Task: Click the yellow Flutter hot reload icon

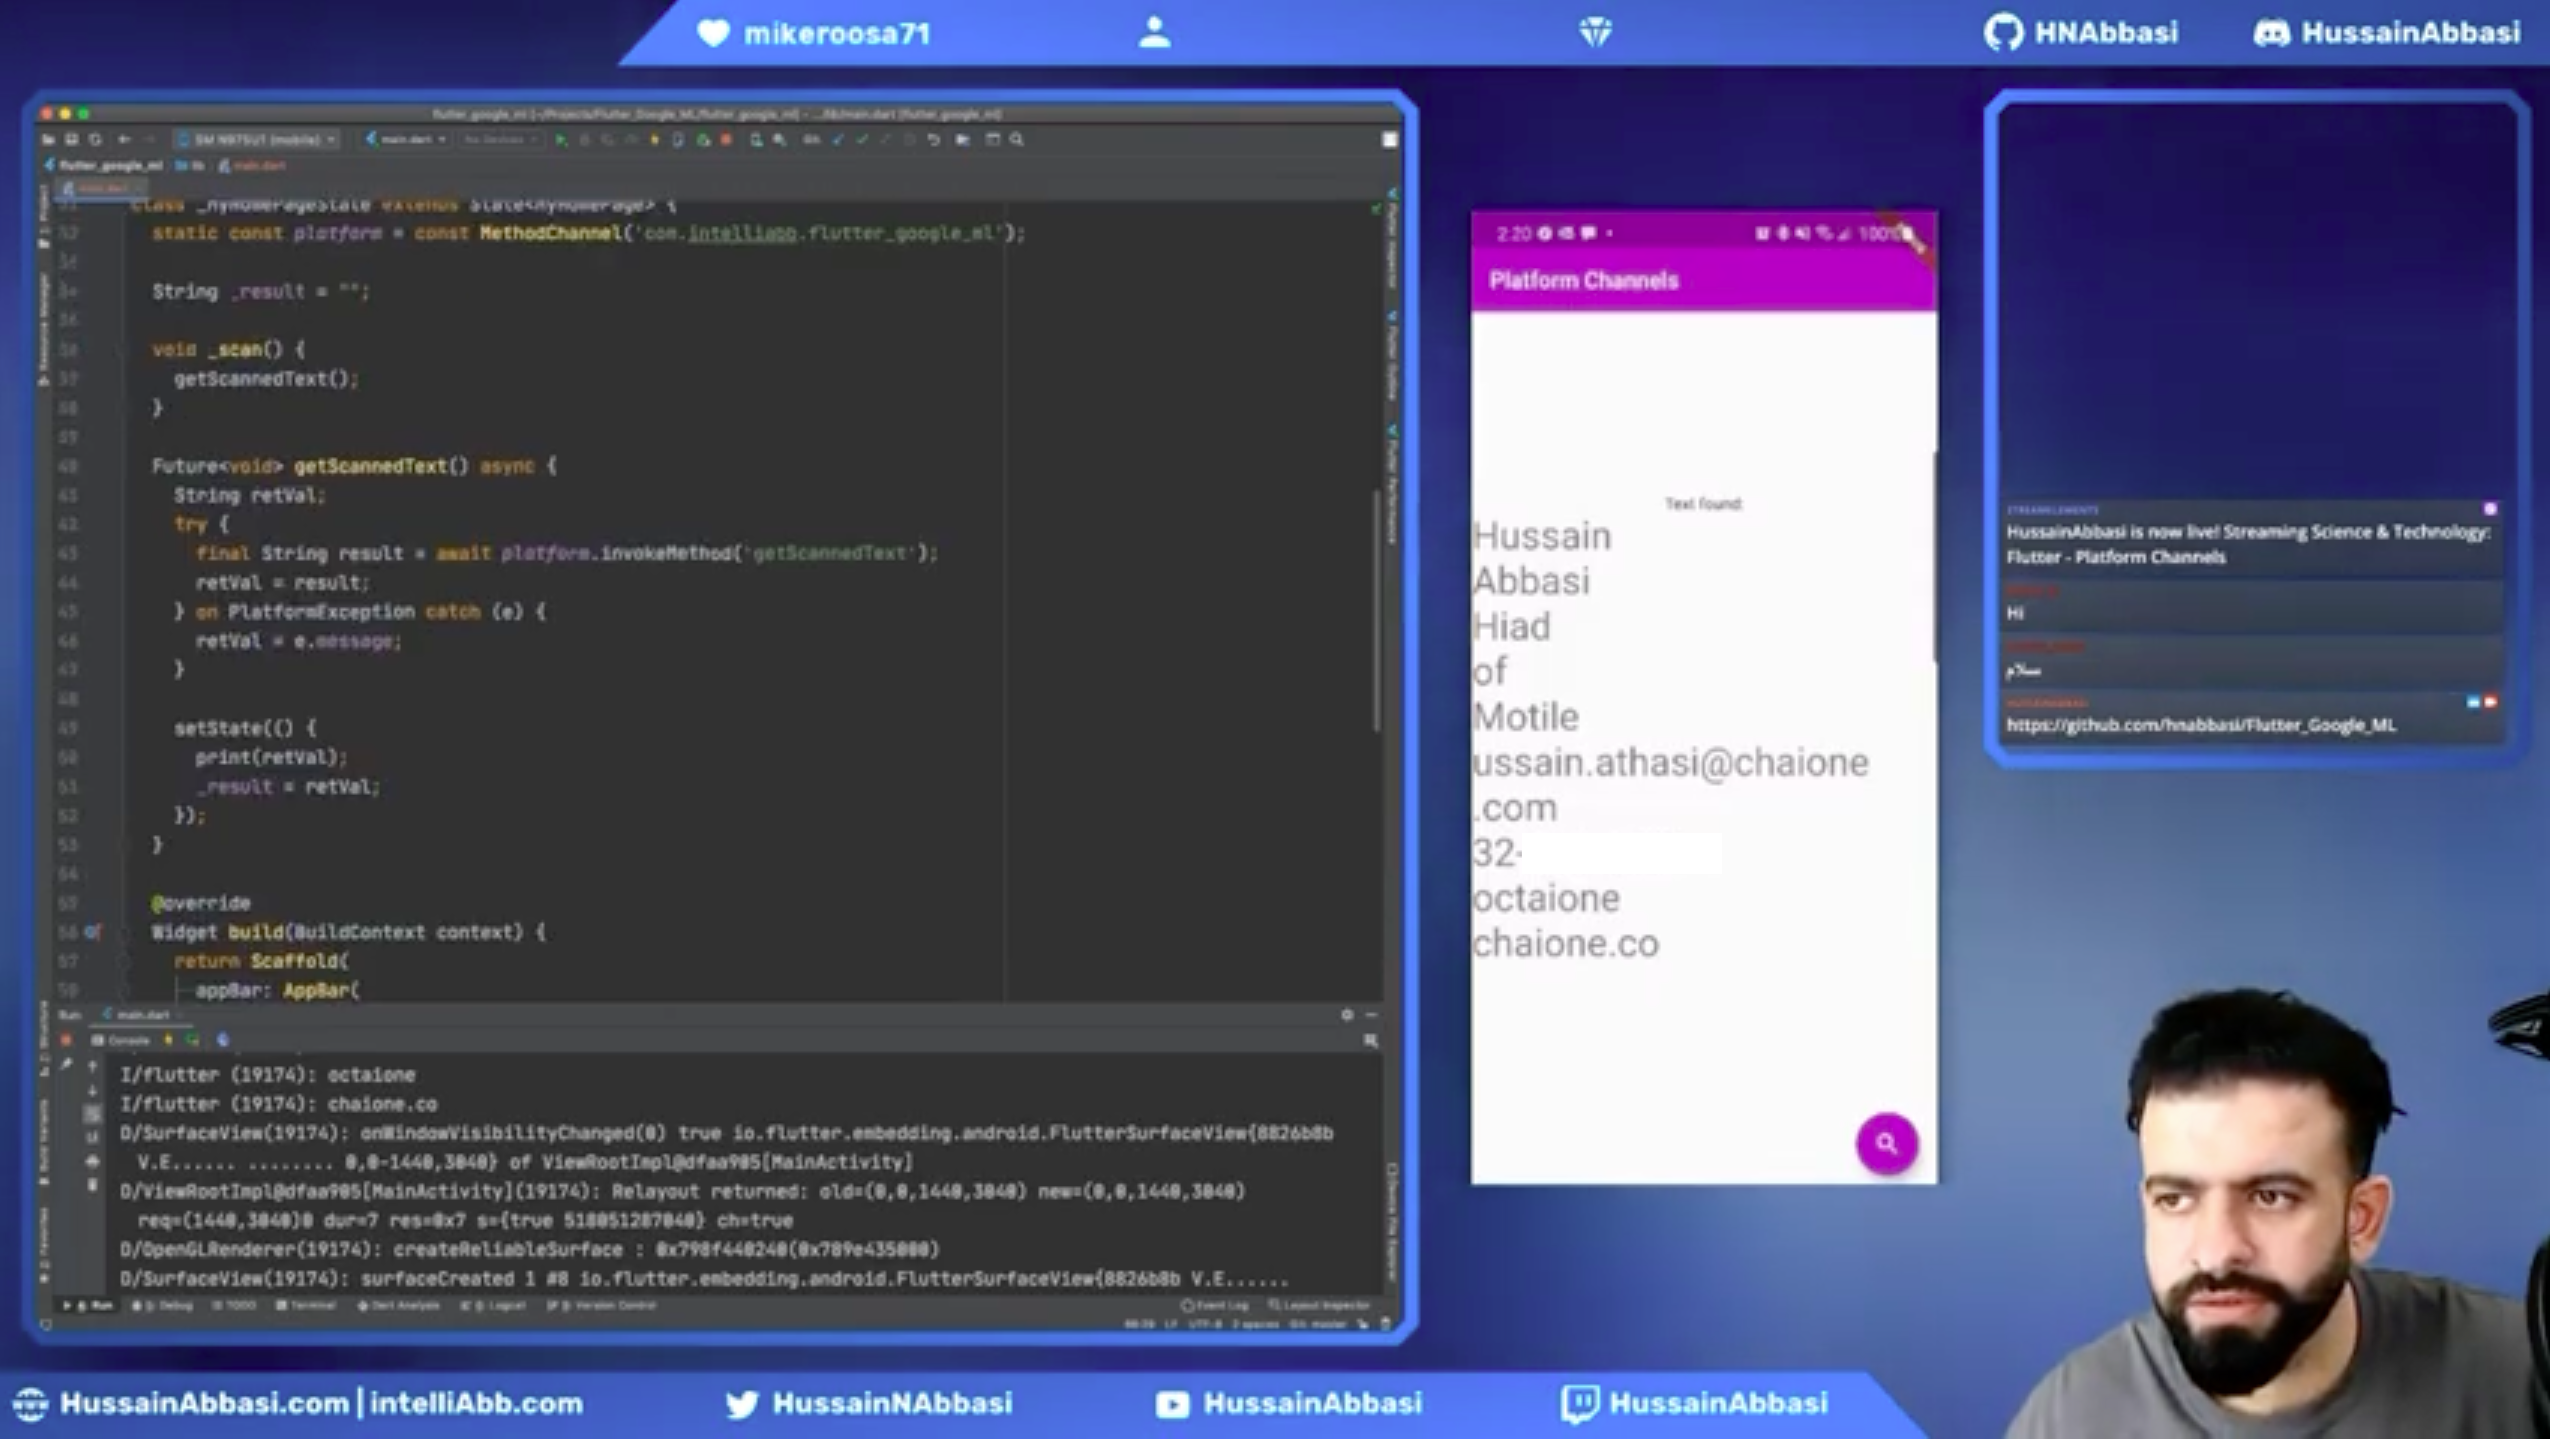Action: click(x=654, y=140)
